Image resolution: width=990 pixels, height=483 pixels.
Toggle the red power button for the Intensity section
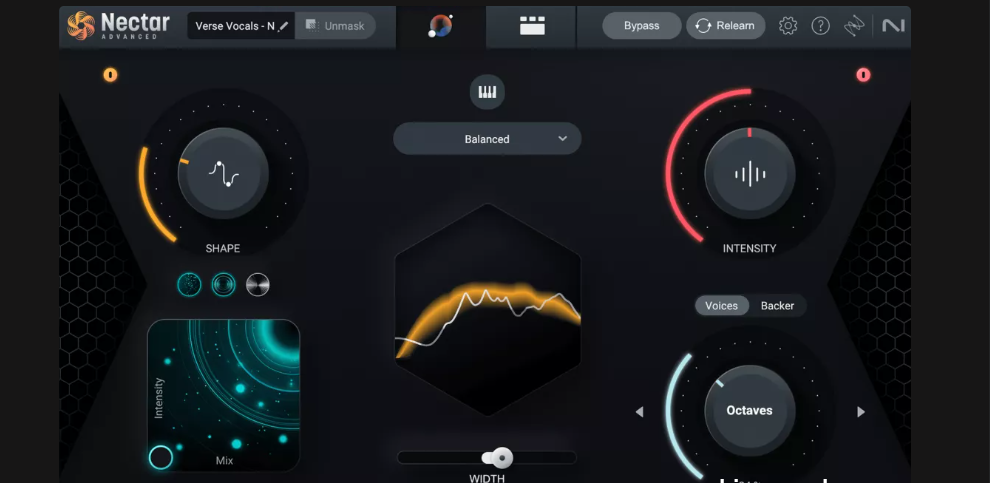[863, 75]
